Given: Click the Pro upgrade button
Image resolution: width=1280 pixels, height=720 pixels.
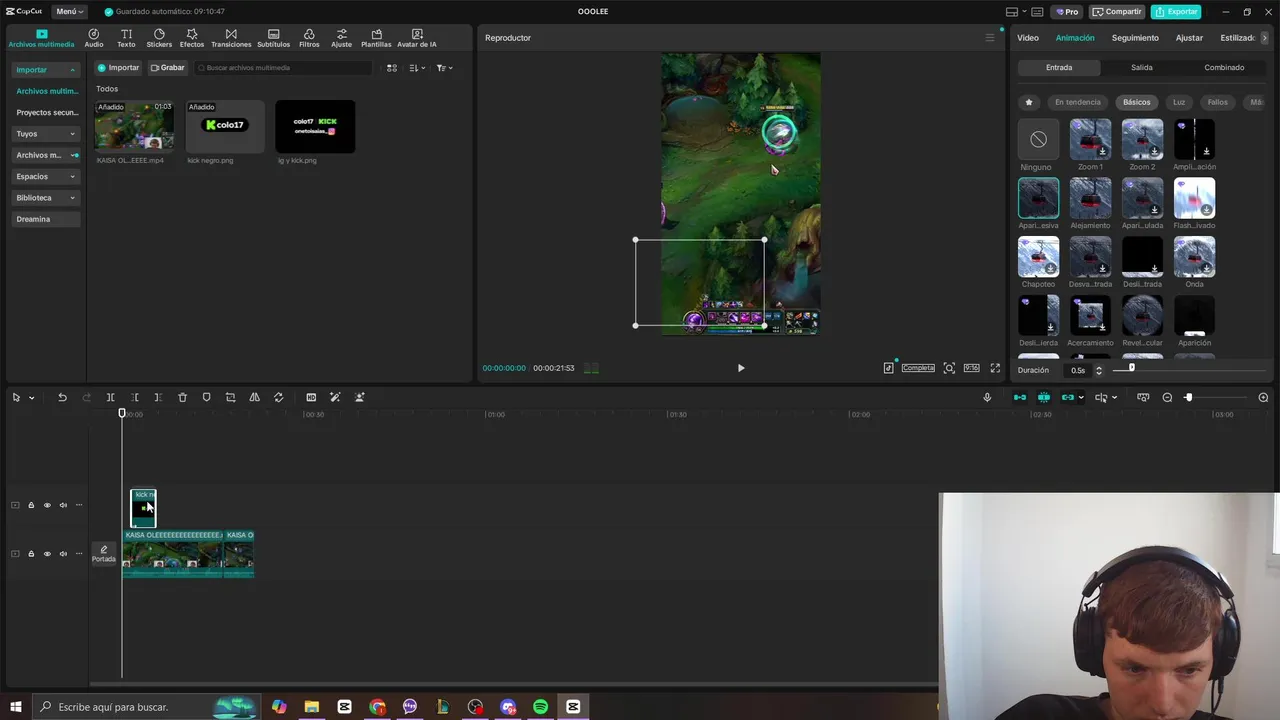Looking at the screenshot, I should [x=1066, y=11].
